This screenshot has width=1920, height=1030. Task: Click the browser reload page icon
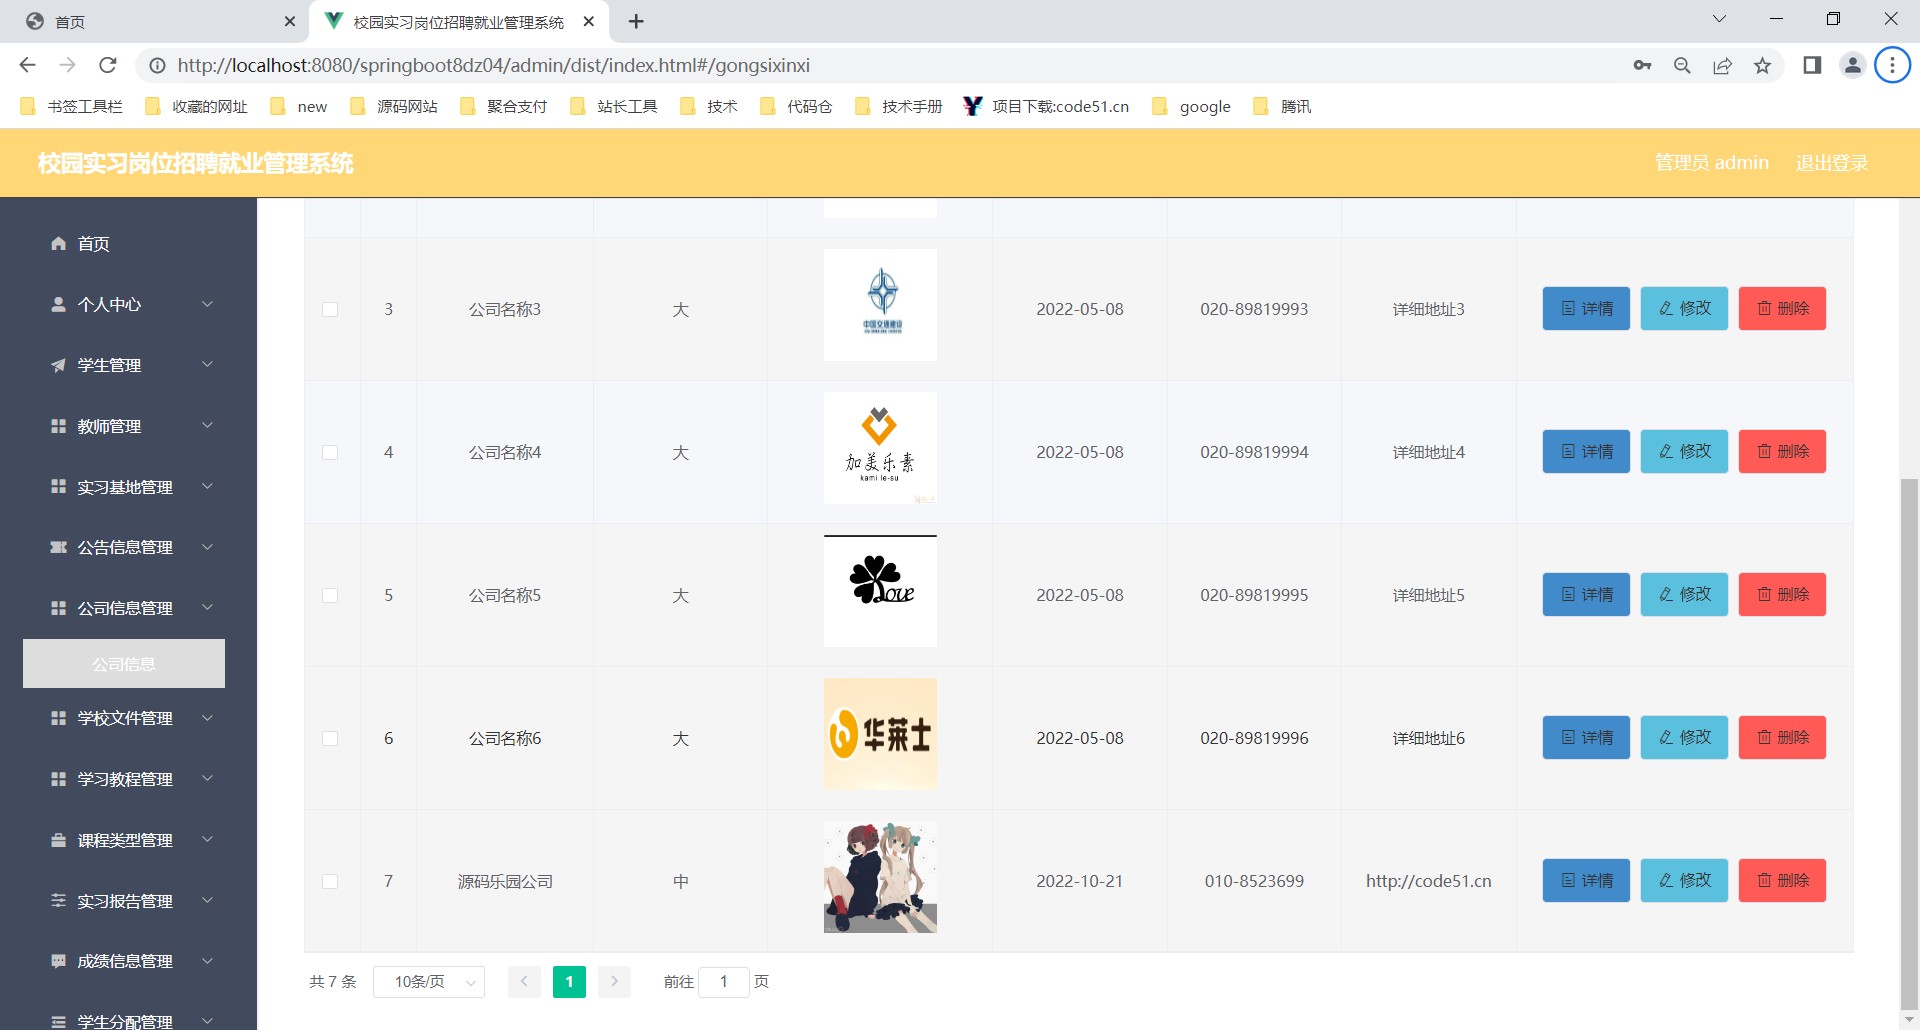click(108, 65)
